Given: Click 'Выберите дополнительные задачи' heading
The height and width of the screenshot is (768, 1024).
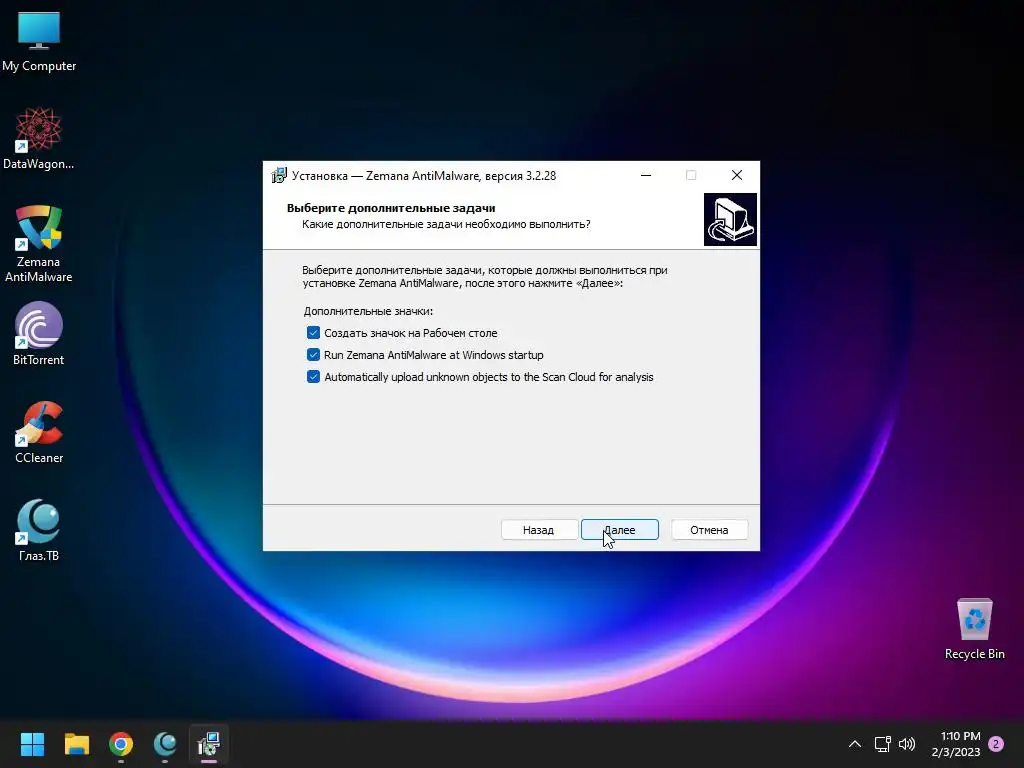Looking at the screenshot, I should pos(391,208).
